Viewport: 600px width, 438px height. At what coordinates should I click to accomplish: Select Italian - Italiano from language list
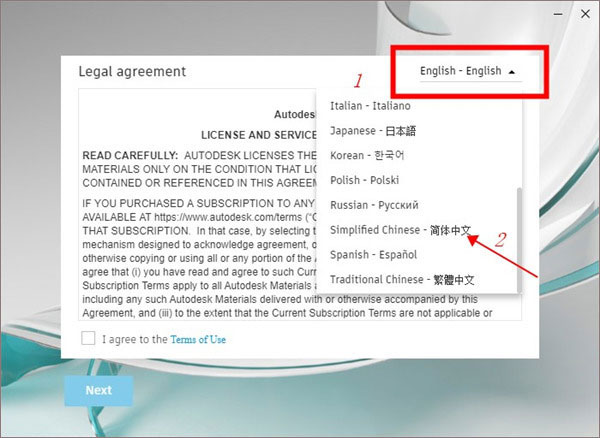point(417,106)
